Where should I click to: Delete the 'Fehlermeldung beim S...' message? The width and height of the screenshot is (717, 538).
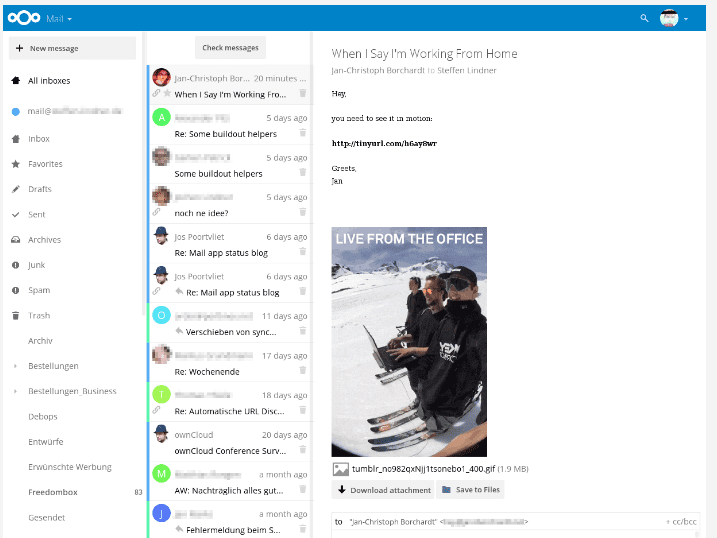pyautogui.click(x=303, y=529)
